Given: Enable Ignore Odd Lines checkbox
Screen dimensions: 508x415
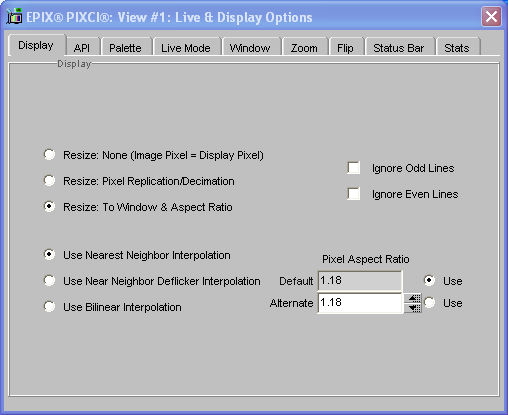Looking at the screenshot, I should click(353, 168).
